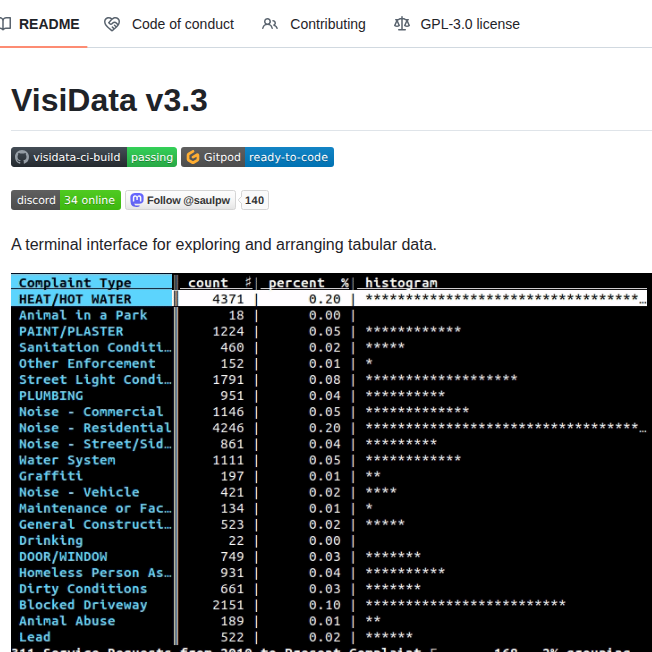Switch to the Contributing tab
Viewport: 652px width, 652px height.
[314, 24]
